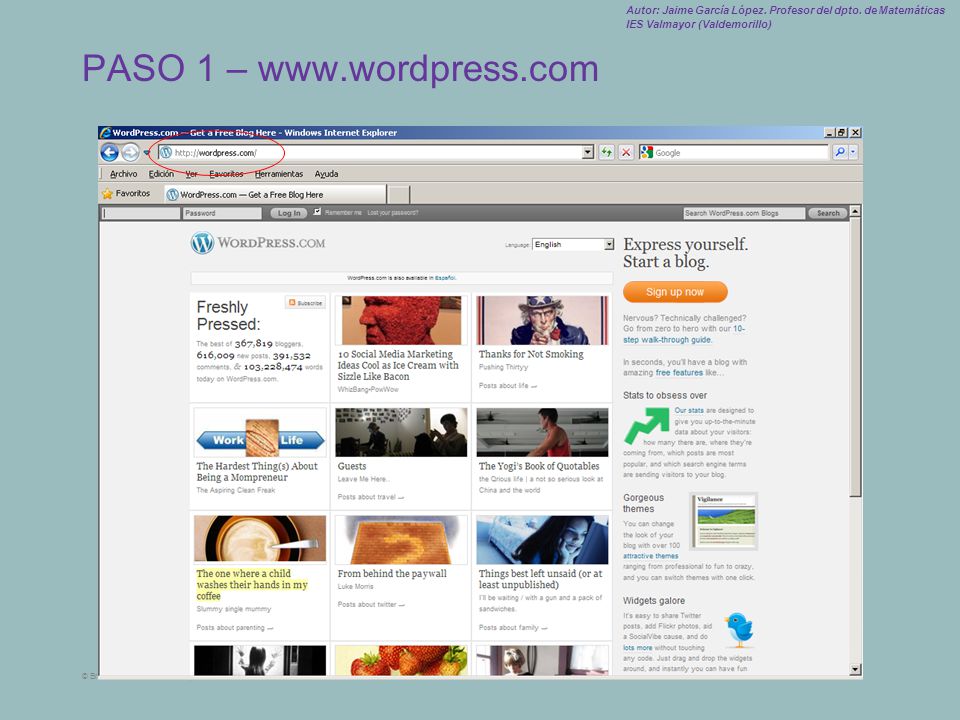The height and width of the screenshot is (720, 960).
Task: Click the vertical scrollbar thumb
Action: click(855, 358)
